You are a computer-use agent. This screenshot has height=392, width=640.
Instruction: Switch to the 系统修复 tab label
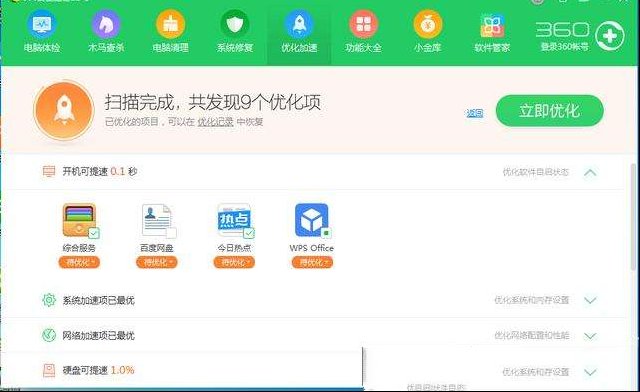235,48
